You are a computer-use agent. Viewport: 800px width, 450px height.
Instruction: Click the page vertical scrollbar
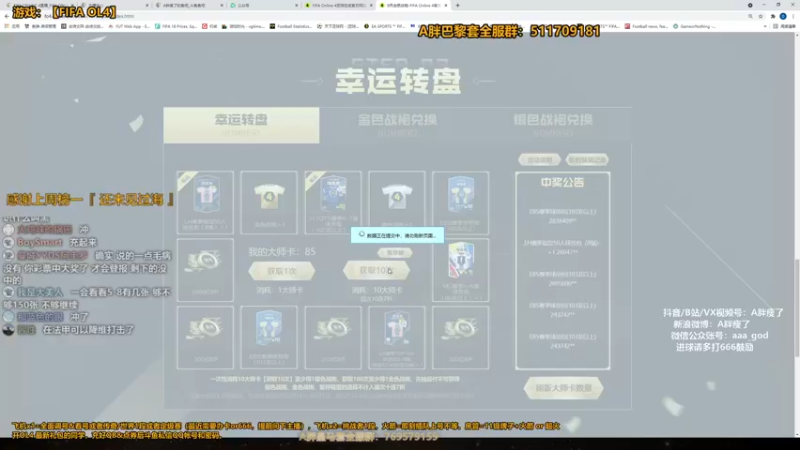[797, 308]
